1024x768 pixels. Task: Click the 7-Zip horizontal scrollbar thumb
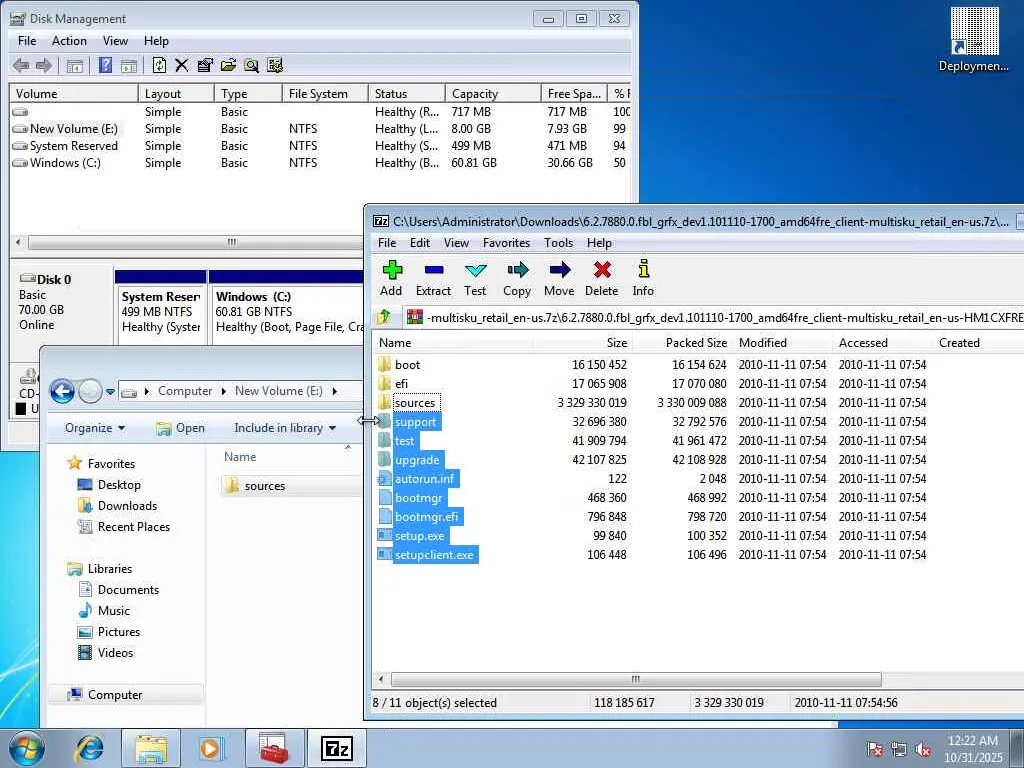pyautogui.click(x=636, y=679)
